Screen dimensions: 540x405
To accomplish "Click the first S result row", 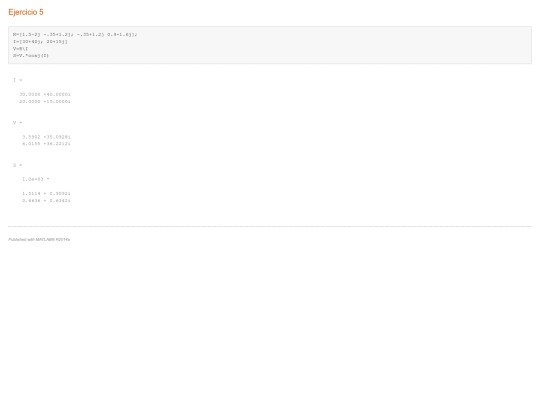I will pyautogui.click(x=46, y=194).
